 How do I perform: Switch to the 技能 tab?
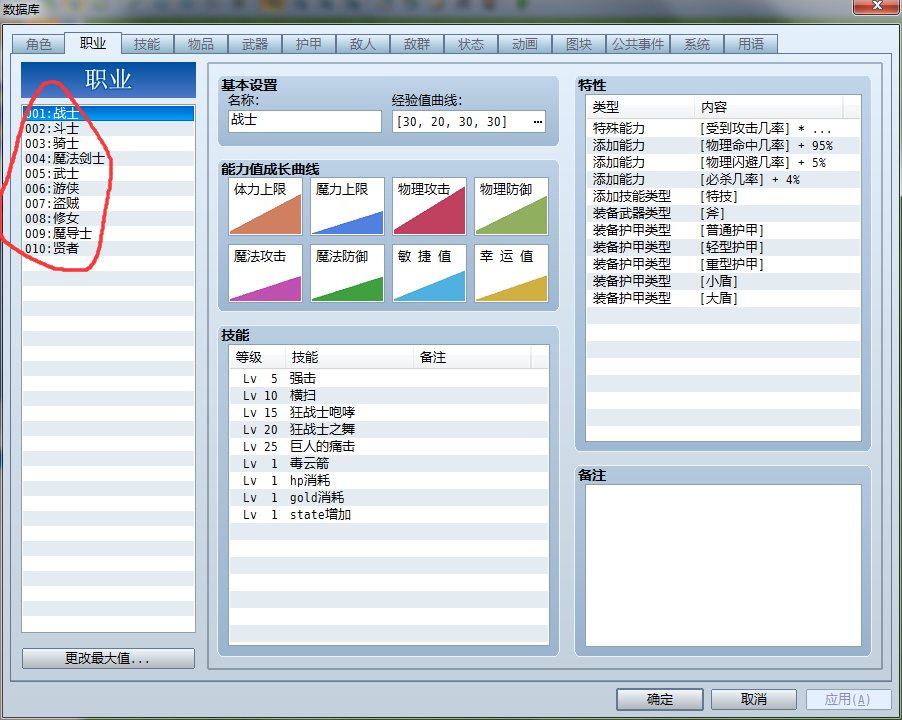pyautogui.click(x=147, y=44)
